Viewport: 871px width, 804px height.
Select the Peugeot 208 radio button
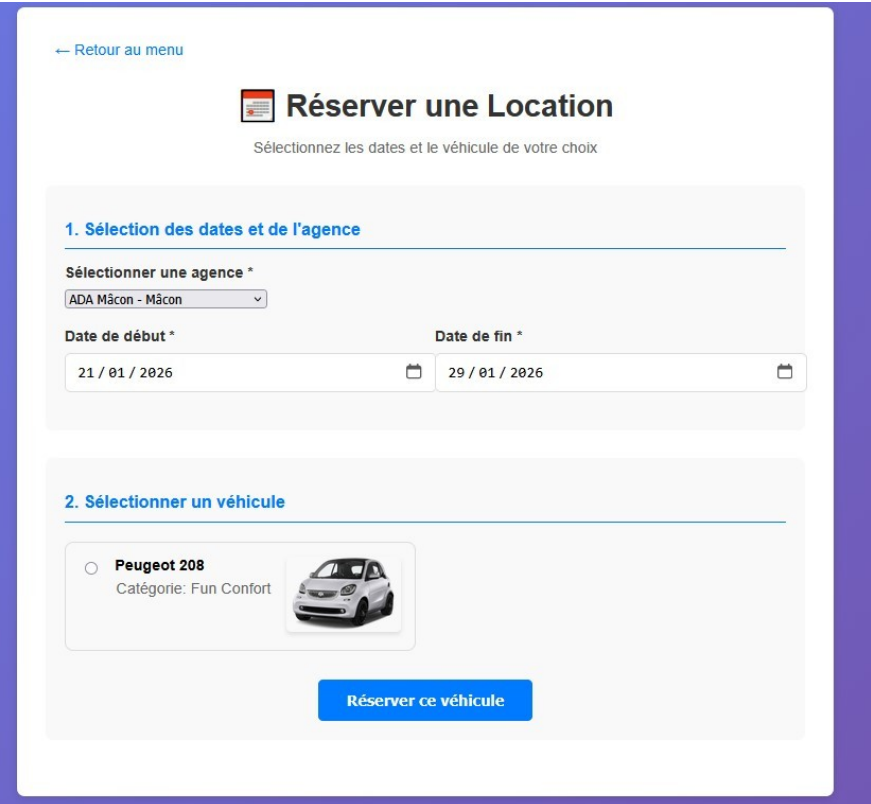[91, 568]
